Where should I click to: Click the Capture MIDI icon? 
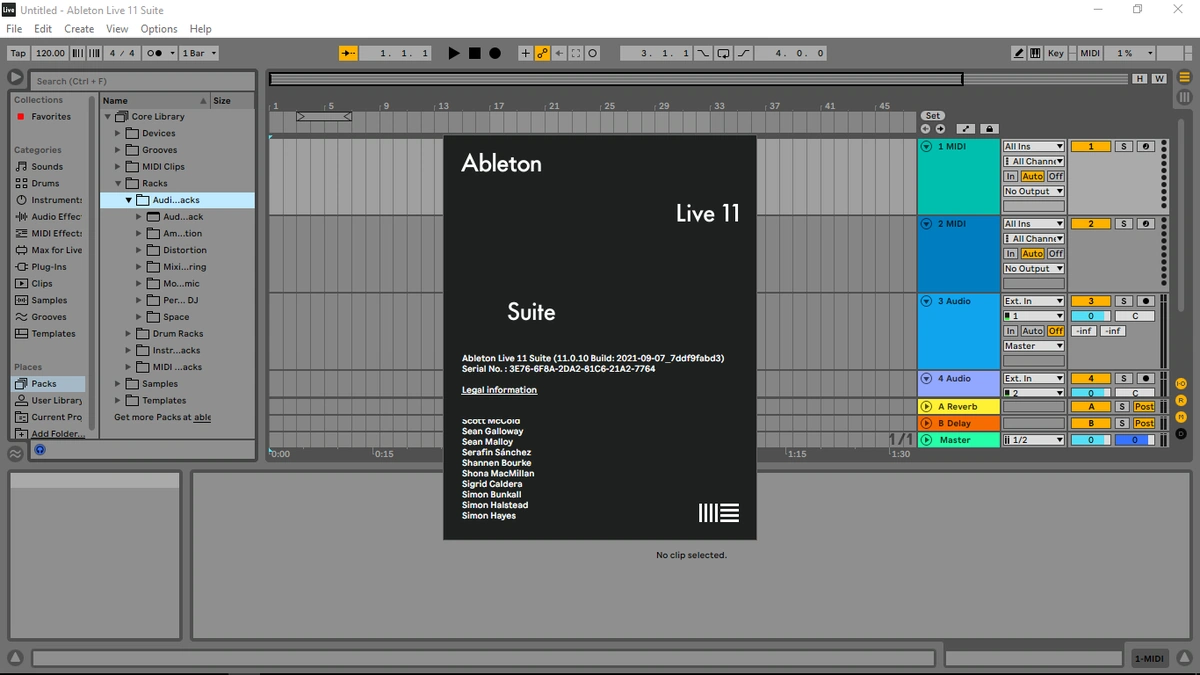tap(576, 53)
